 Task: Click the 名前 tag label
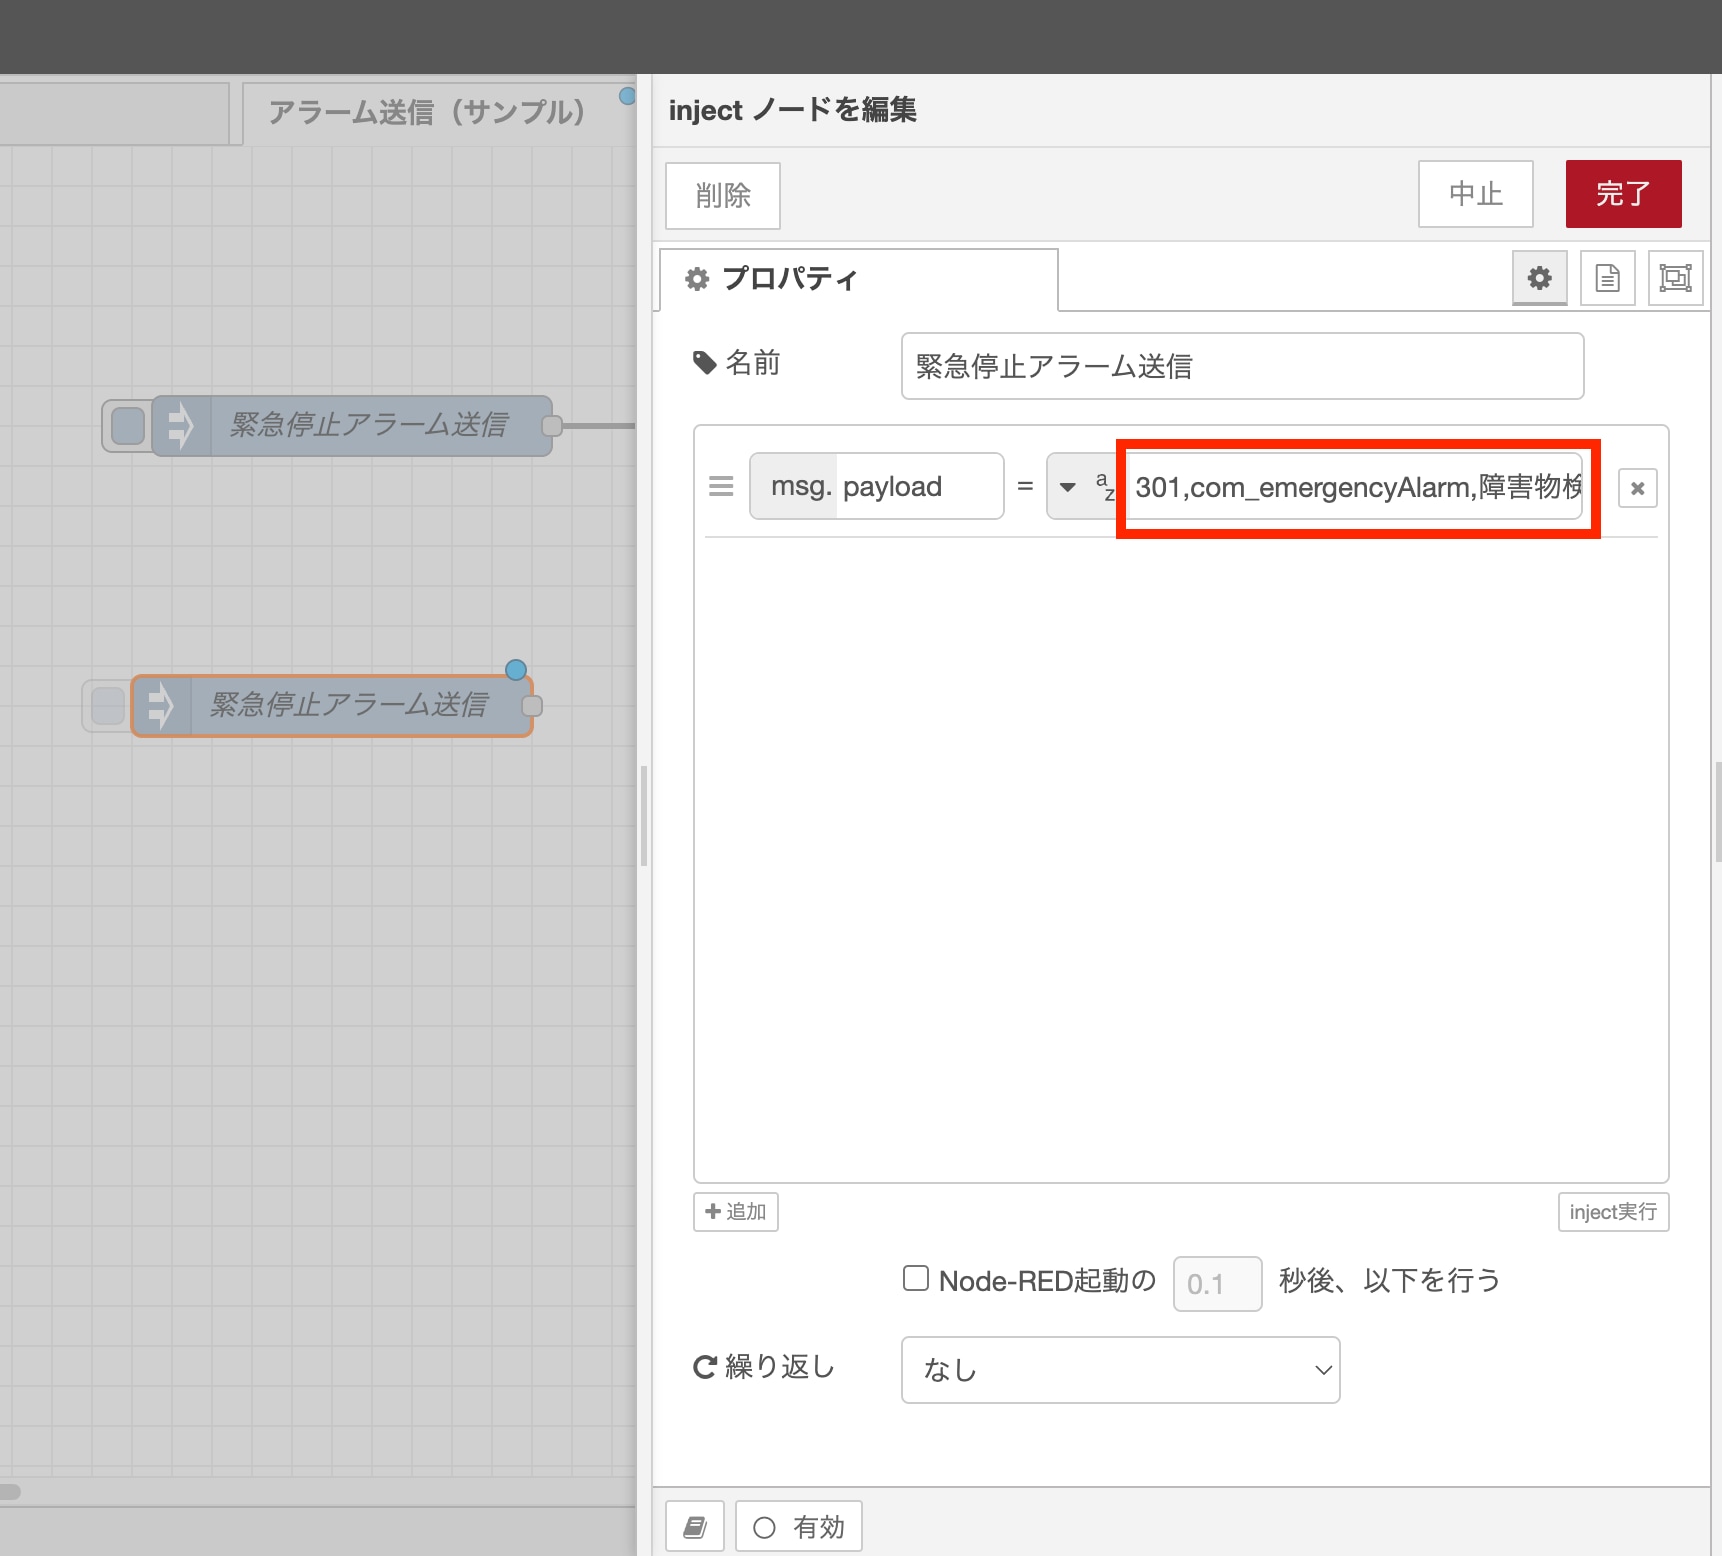pos(737,363)
